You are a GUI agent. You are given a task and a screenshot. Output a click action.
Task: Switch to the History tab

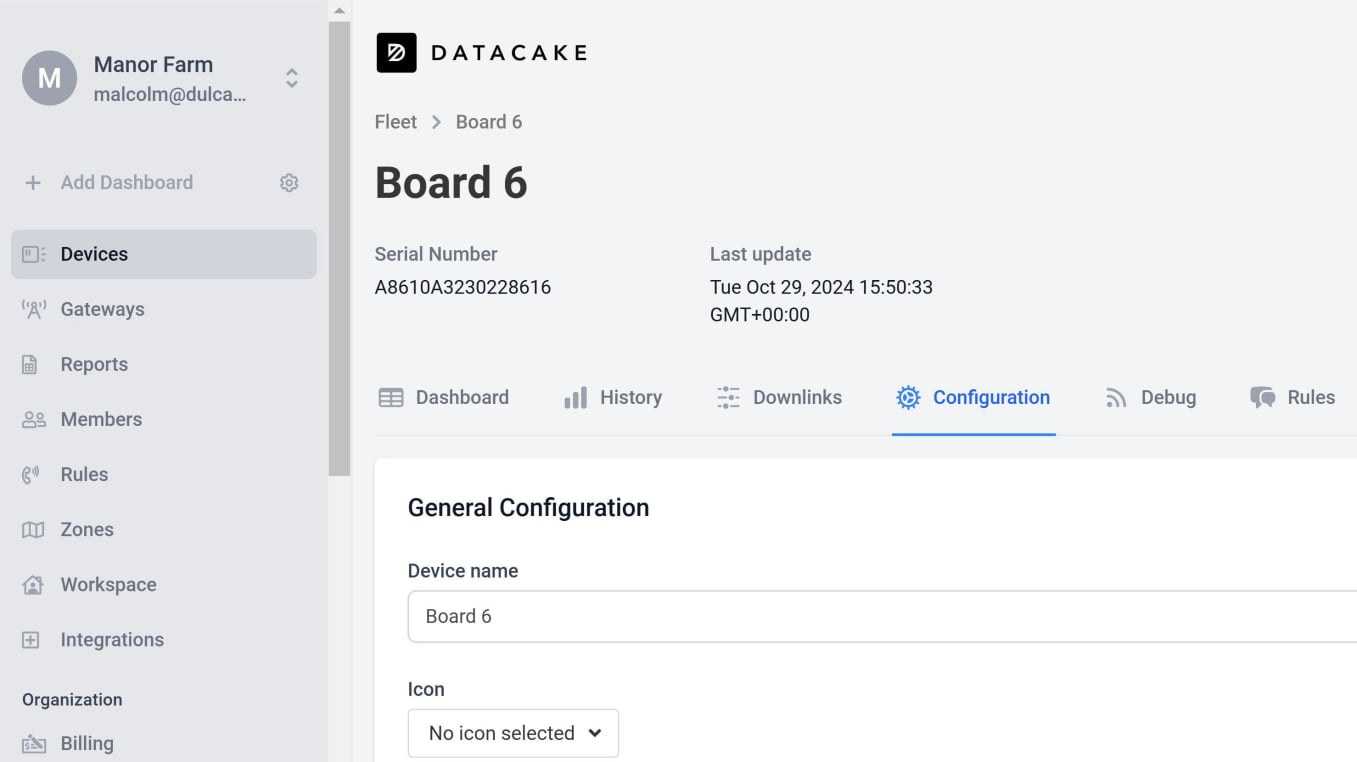(x=613, y=398)
